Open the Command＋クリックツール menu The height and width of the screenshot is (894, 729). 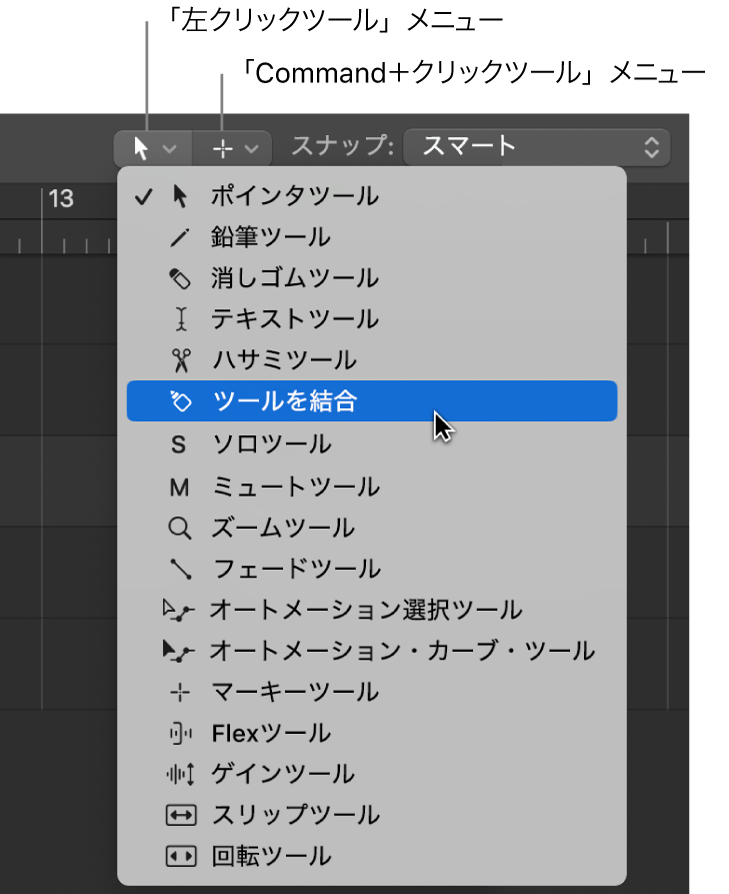[x=231, y=147]
